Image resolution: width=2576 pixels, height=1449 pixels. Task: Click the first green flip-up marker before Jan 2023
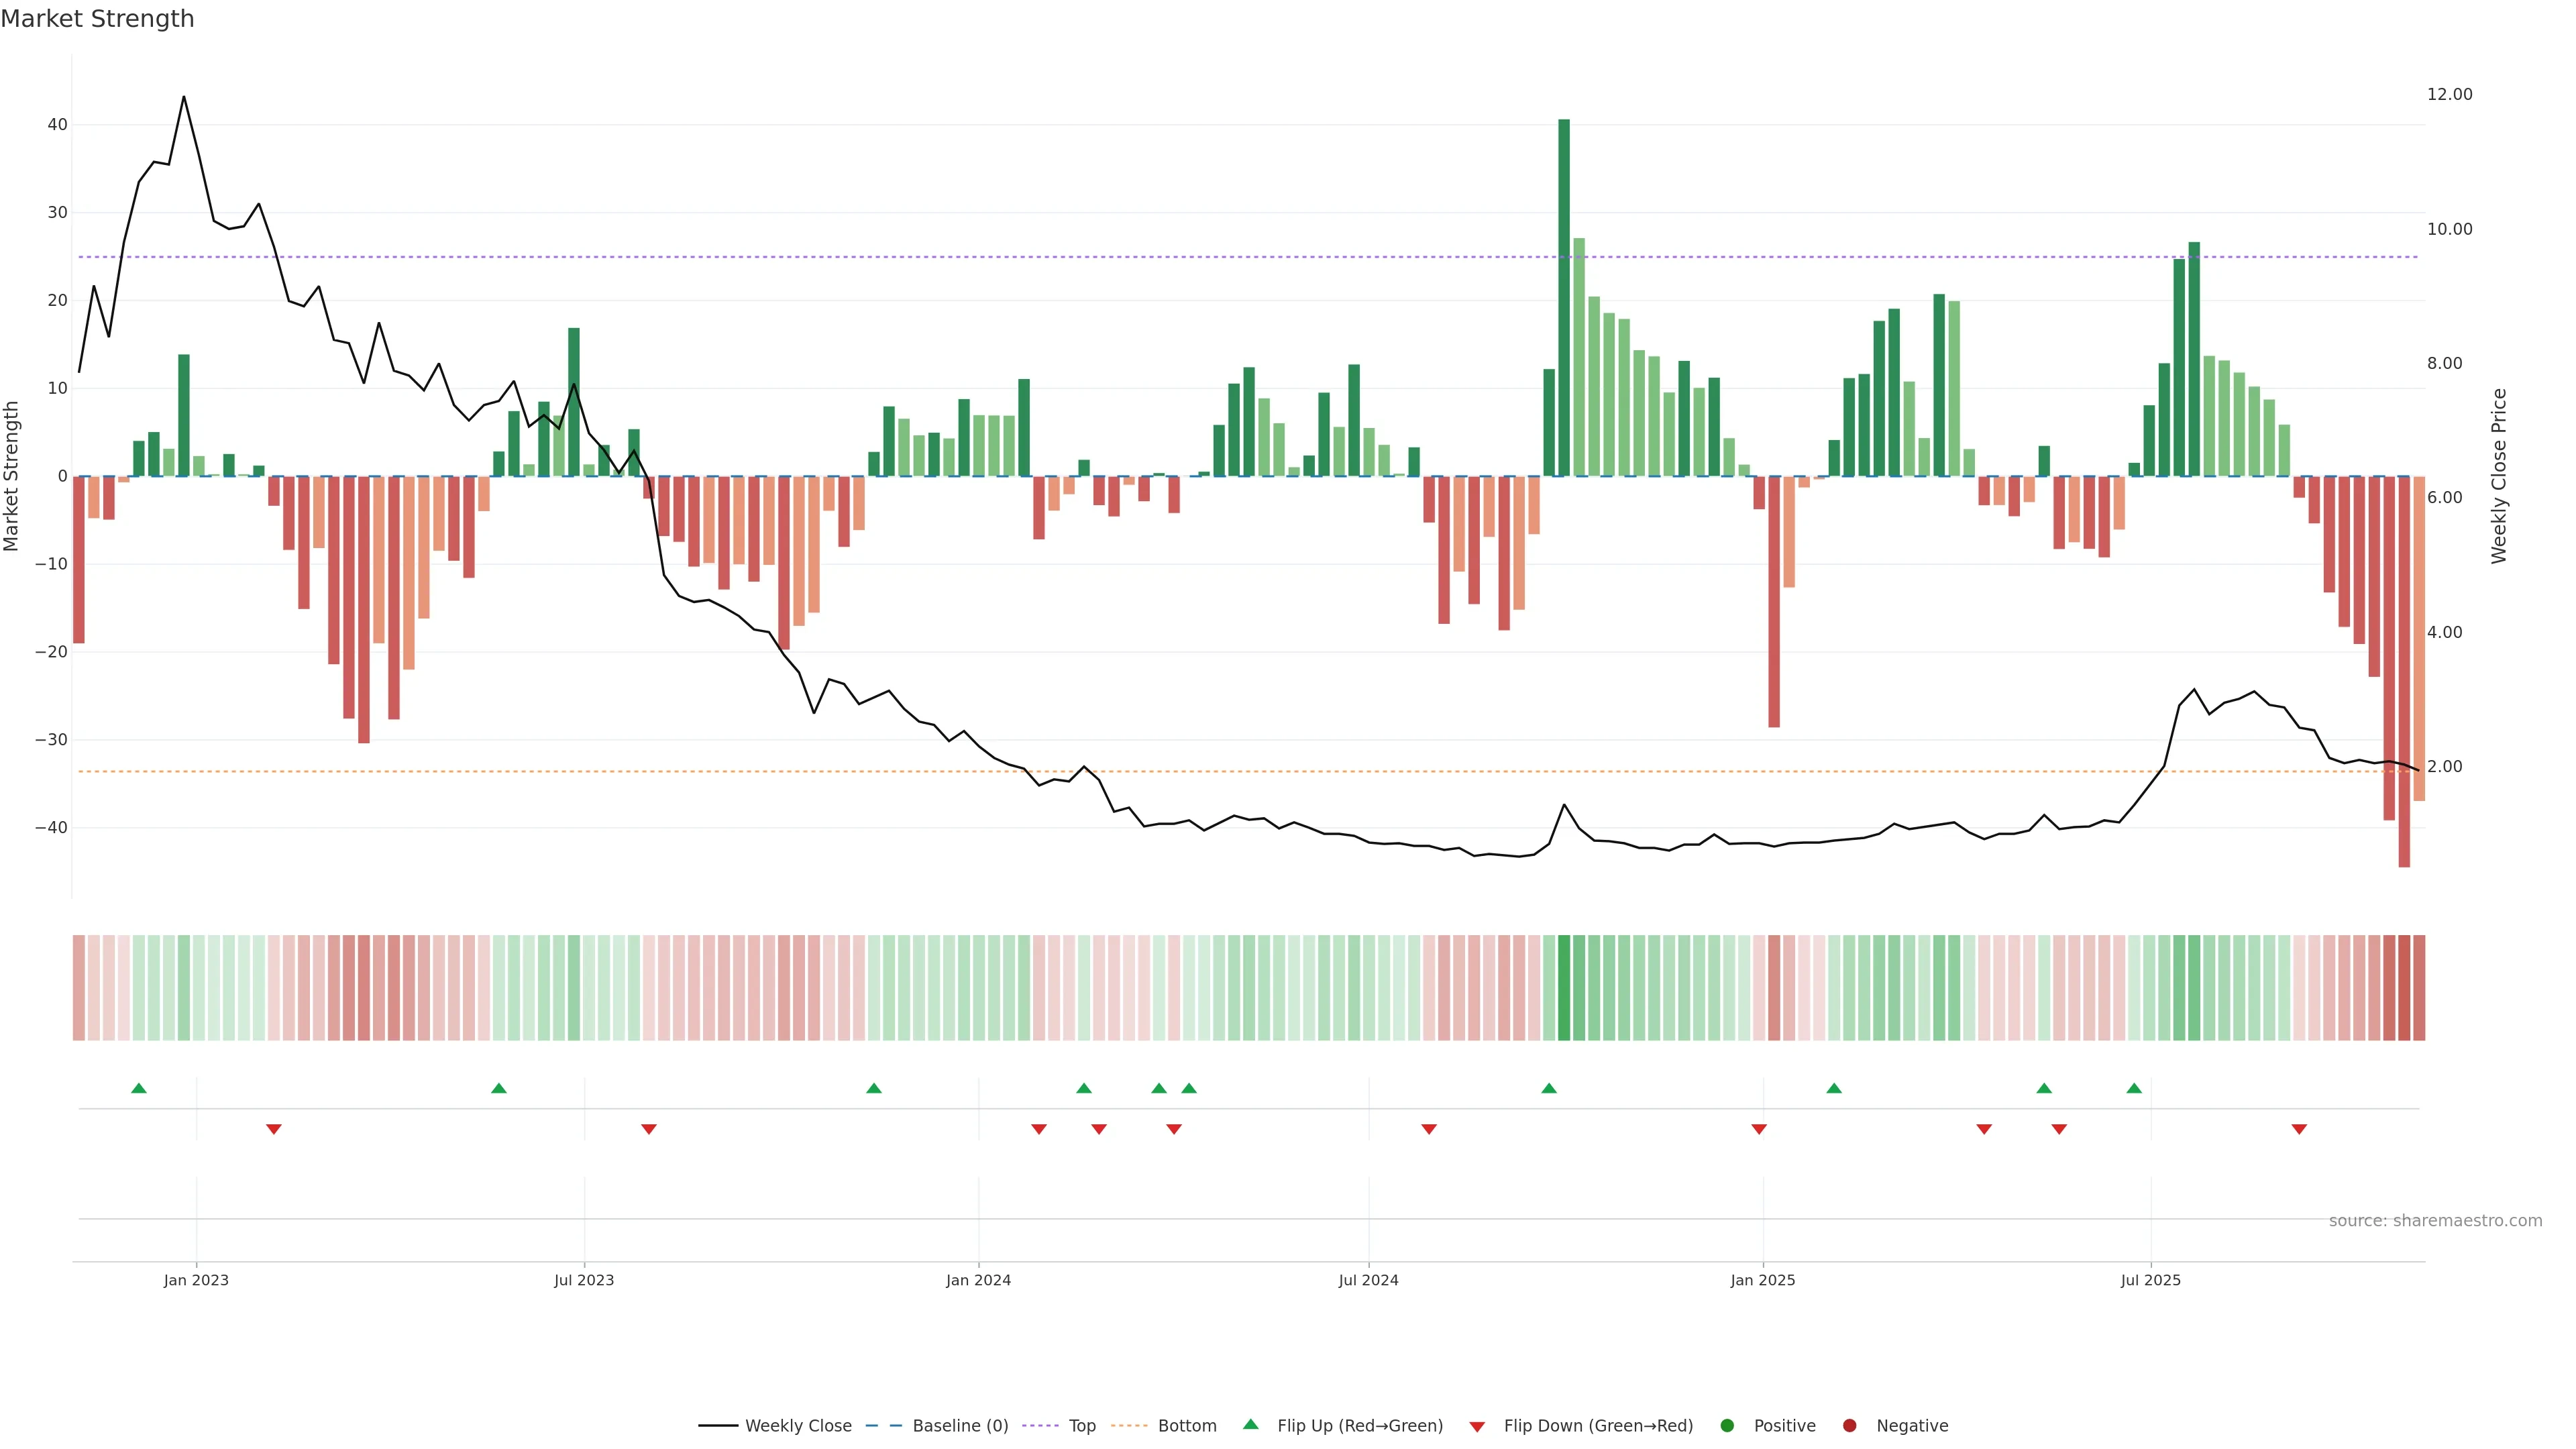coord(139,1088)
